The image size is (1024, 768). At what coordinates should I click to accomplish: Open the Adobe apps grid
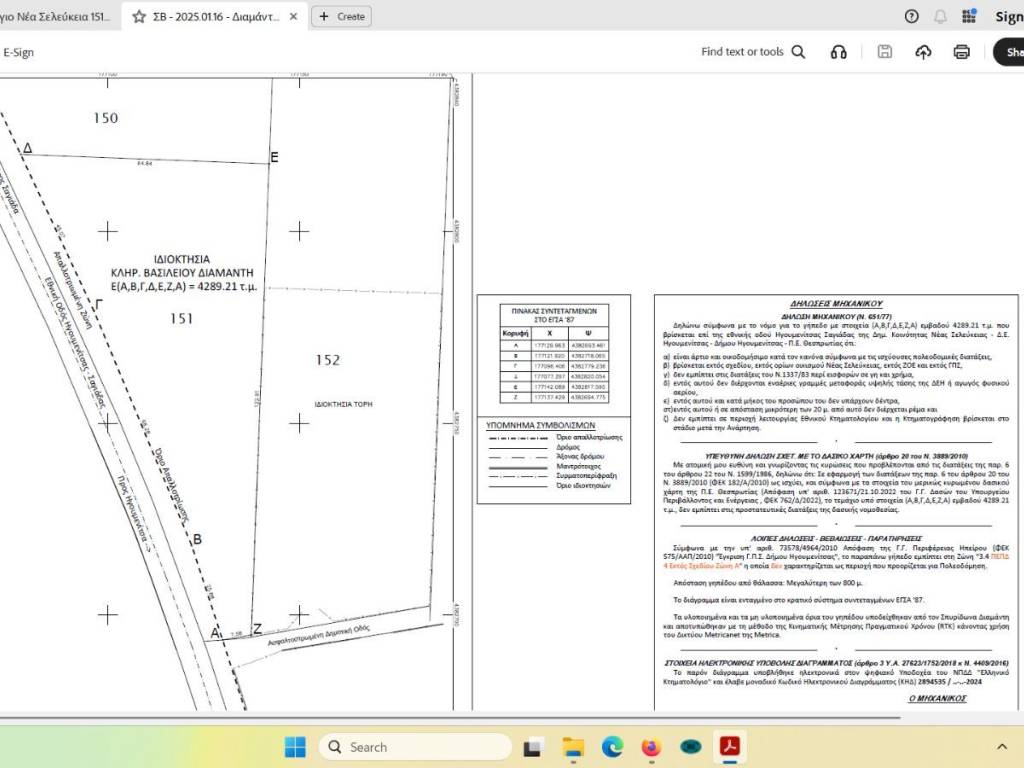pyautogui.click(x=968, y=16)
